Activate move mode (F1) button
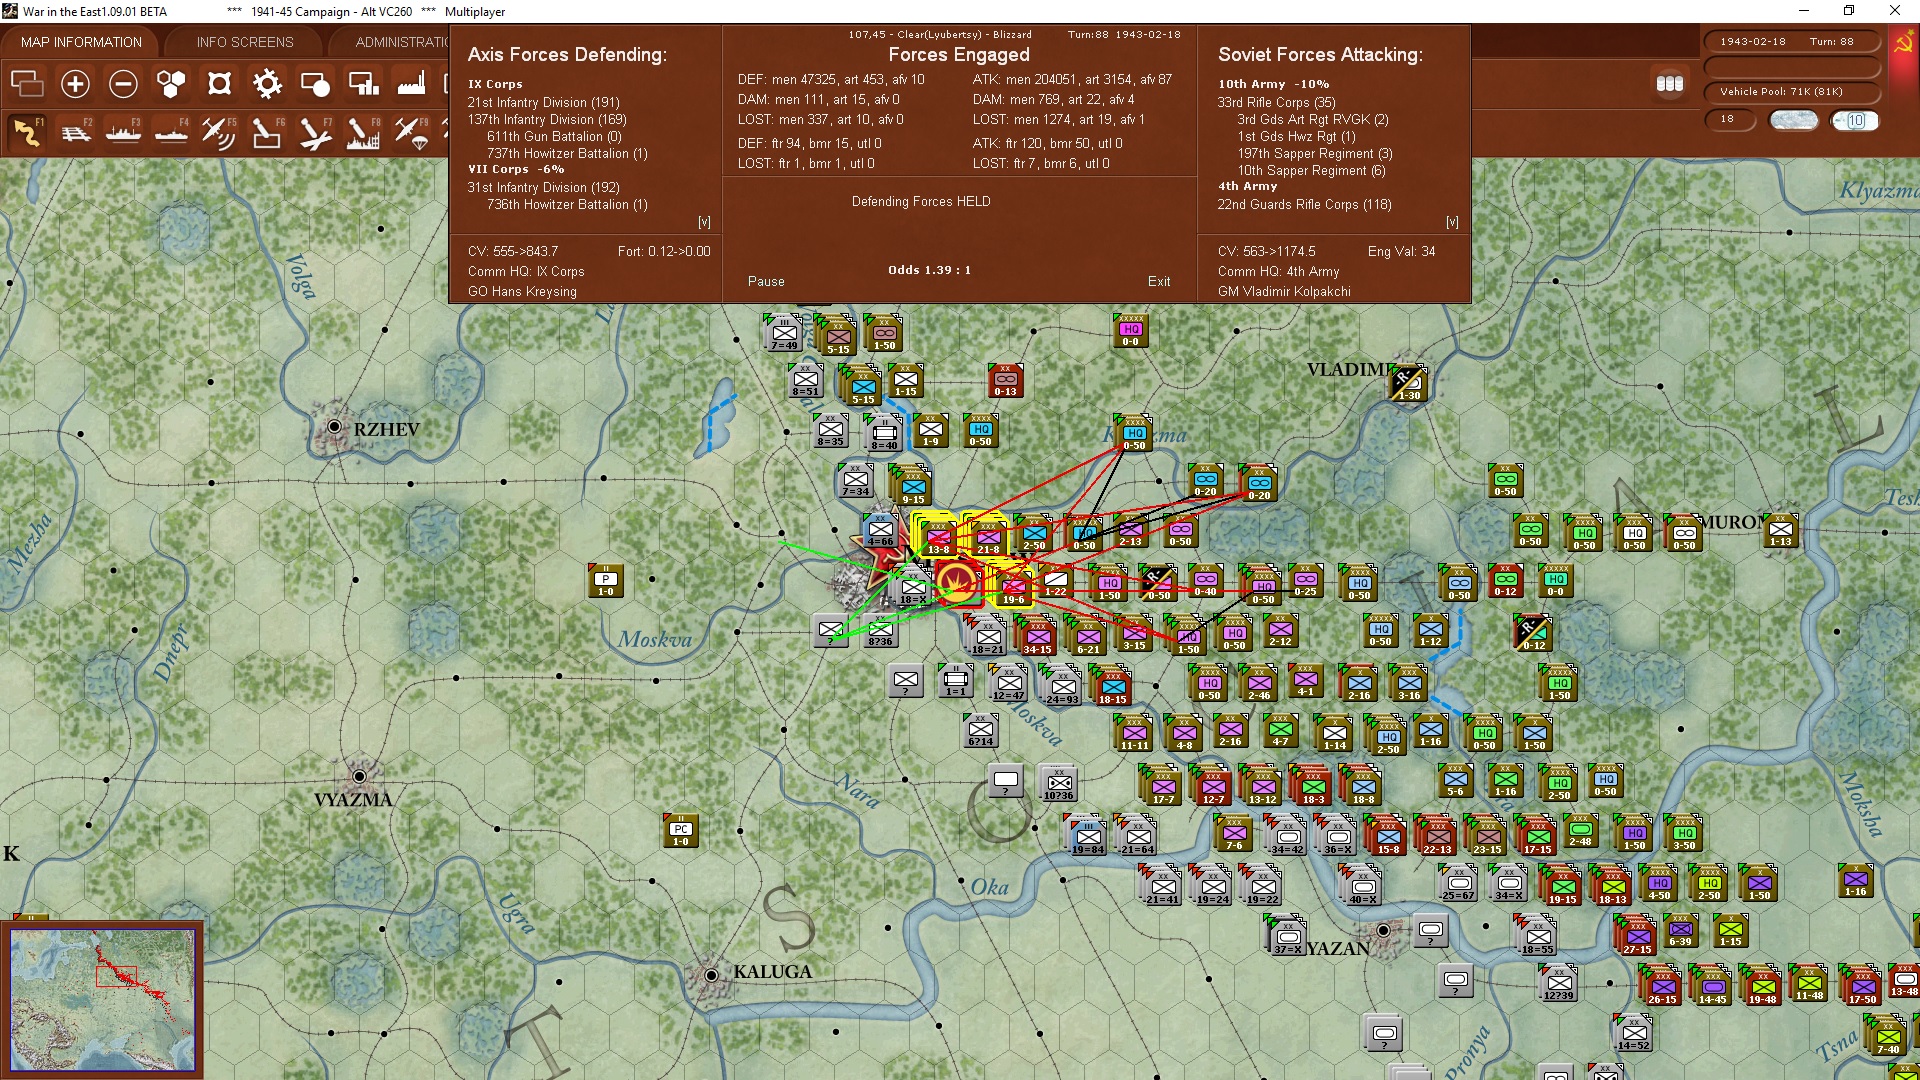This screenshot has width=1920, height=1080. [x=27, y=132]
